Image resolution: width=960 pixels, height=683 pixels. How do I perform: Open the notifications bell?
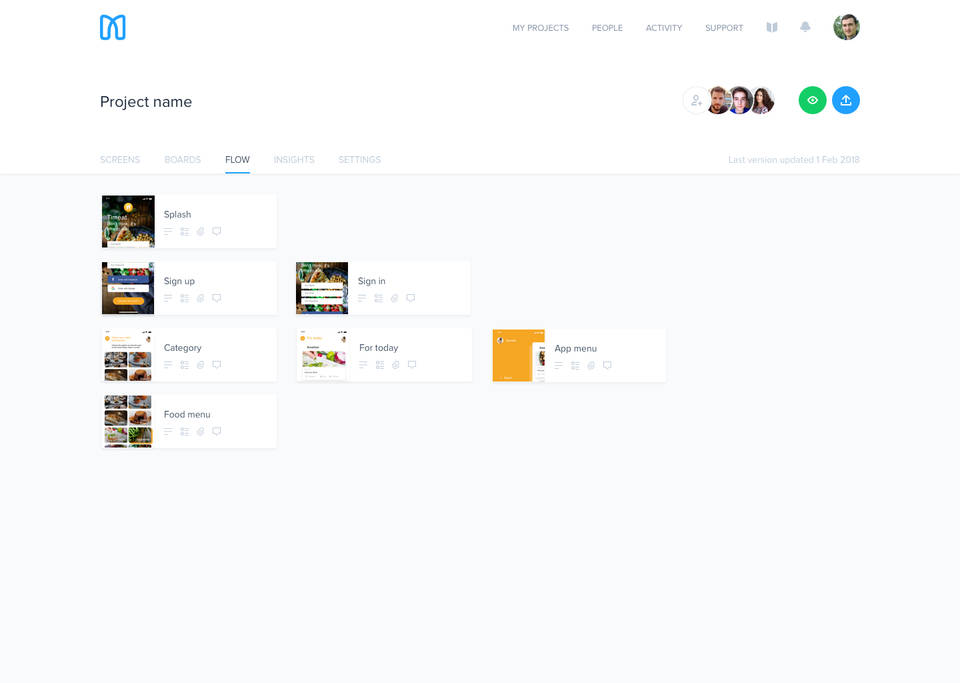coord(805,27)
